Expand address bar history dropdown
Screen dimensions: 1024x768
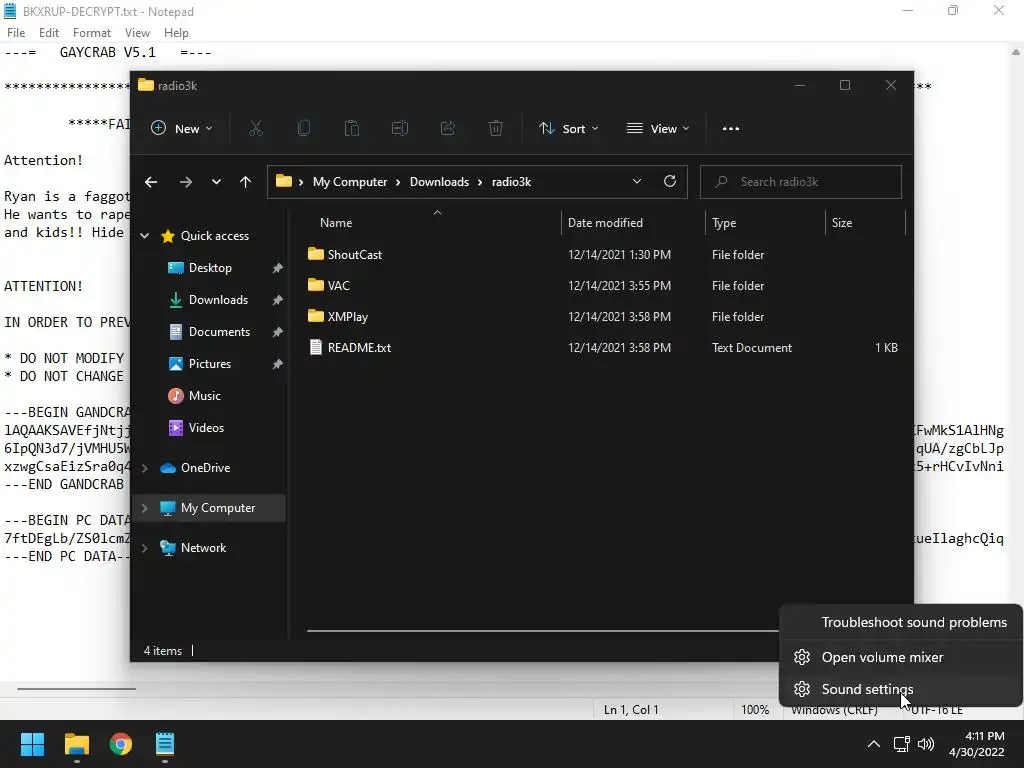[x=637, y=182]
